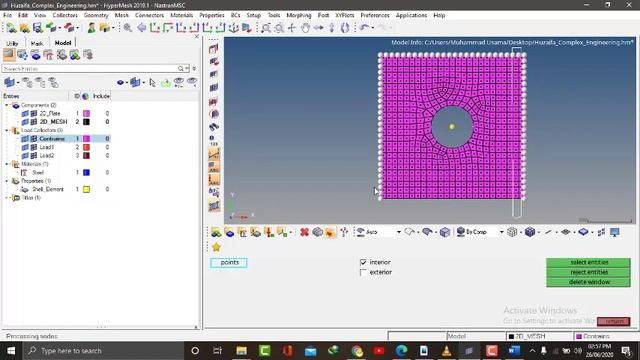Collapse the Properties (1) tree node
Image resolution: width=640 pixels, height=360 pixels.
pyautogui.click(x=7, y=181)
